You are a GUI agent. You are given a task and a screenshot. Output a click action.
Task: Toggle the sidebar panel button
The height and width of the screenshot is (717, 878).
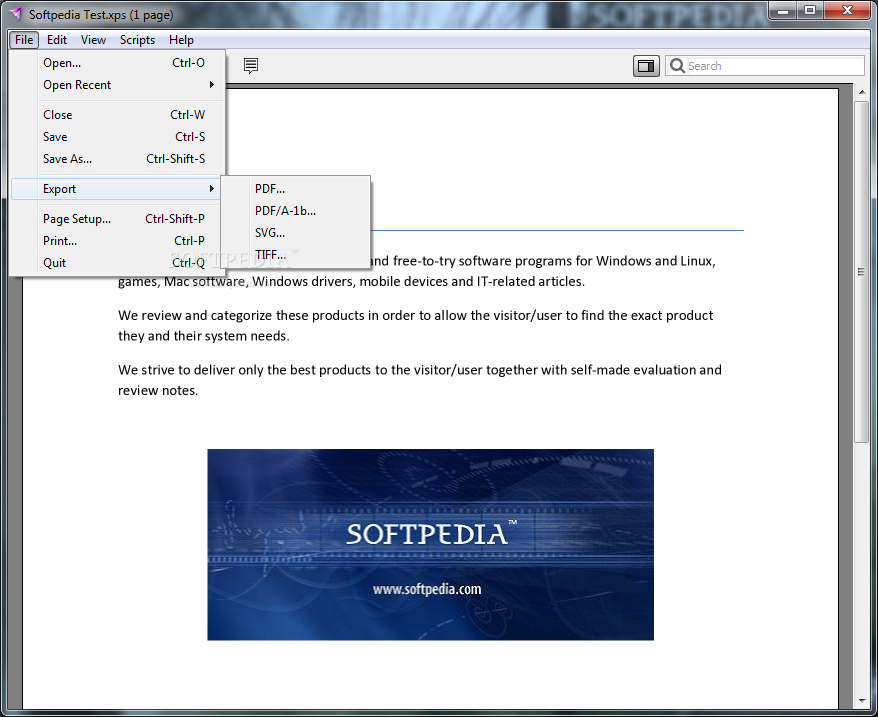pyautogui.click(x=646, y=66)
